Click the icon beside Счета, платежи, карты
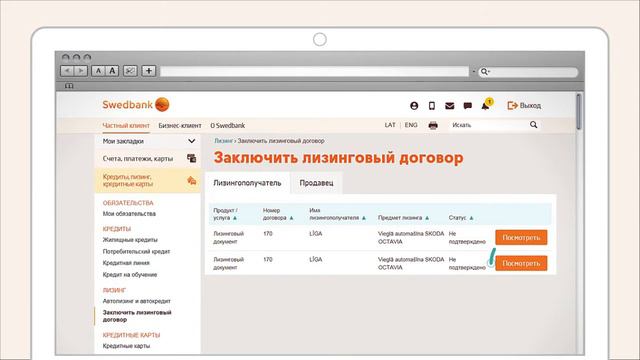This screenshot has width=640, height=360. coord(191,158)
